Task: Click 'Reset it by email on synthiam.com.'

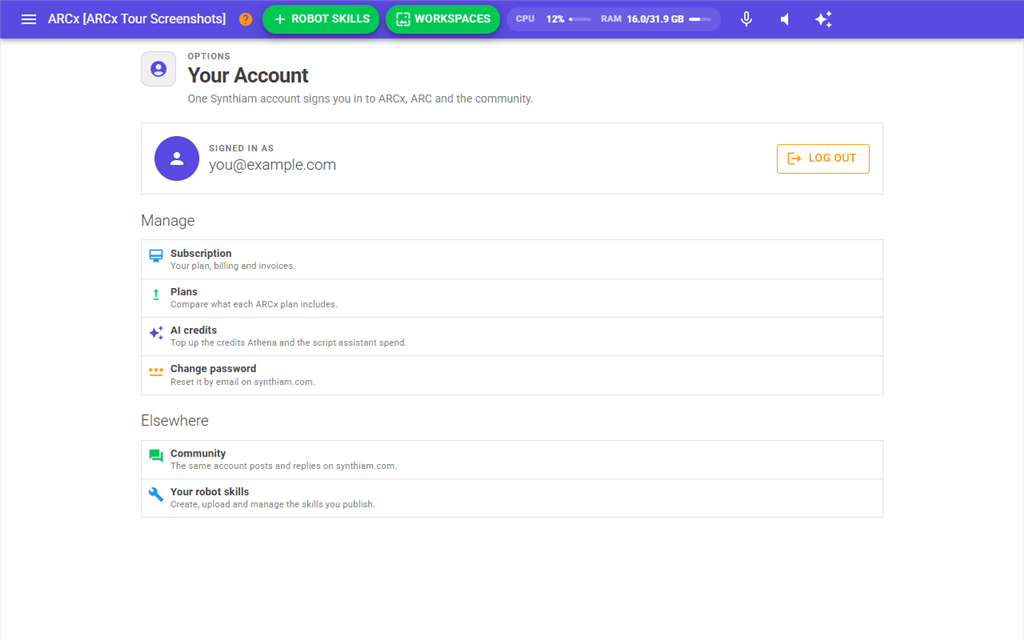Action: [x=242, y=381]
